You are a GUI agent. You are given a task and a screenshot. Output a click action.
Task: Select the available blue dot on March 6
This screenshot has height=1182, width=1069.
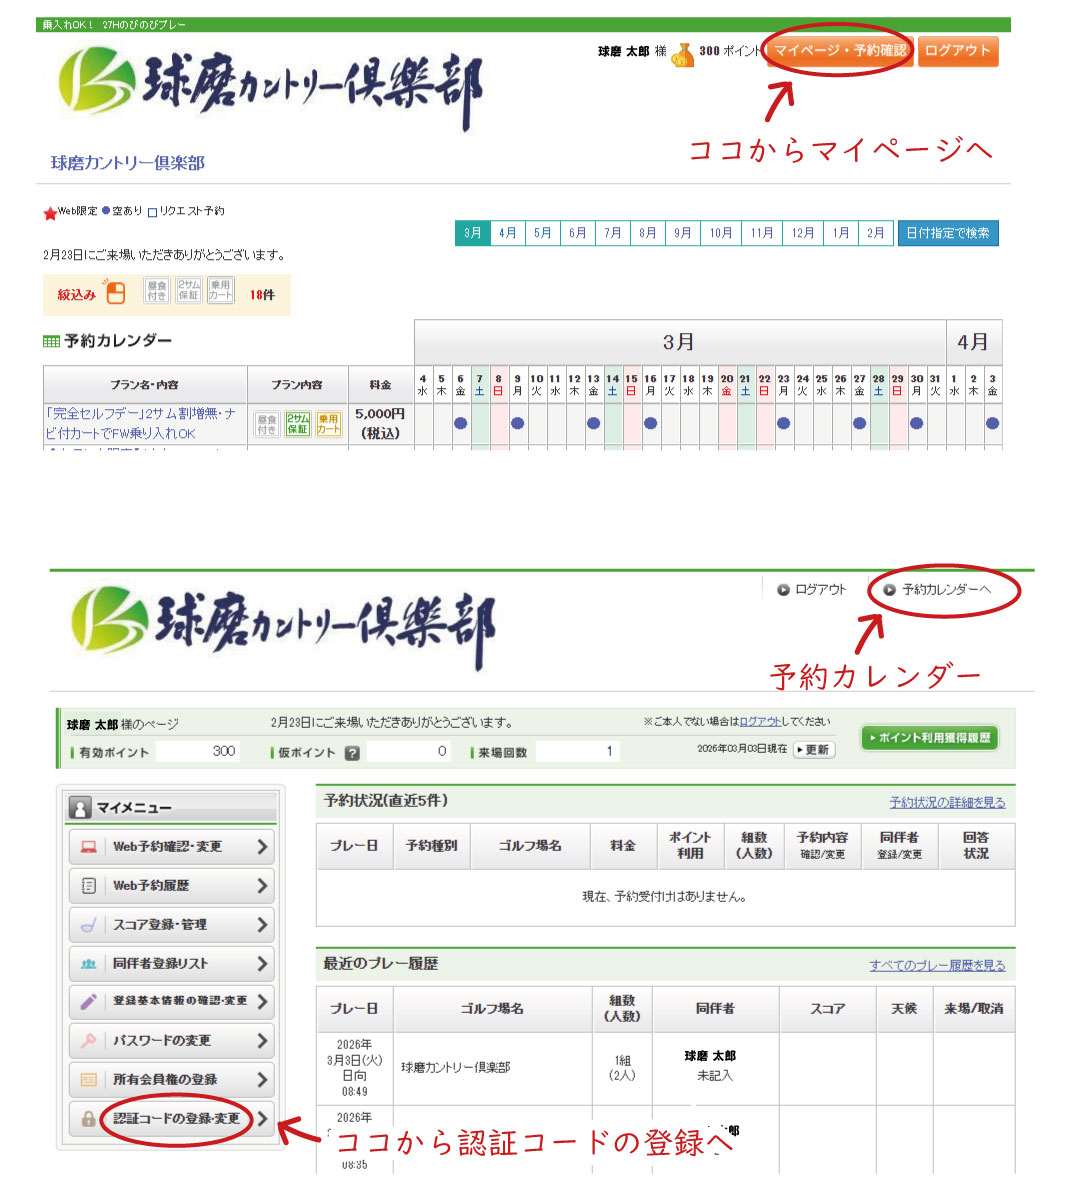coord(460,423)
